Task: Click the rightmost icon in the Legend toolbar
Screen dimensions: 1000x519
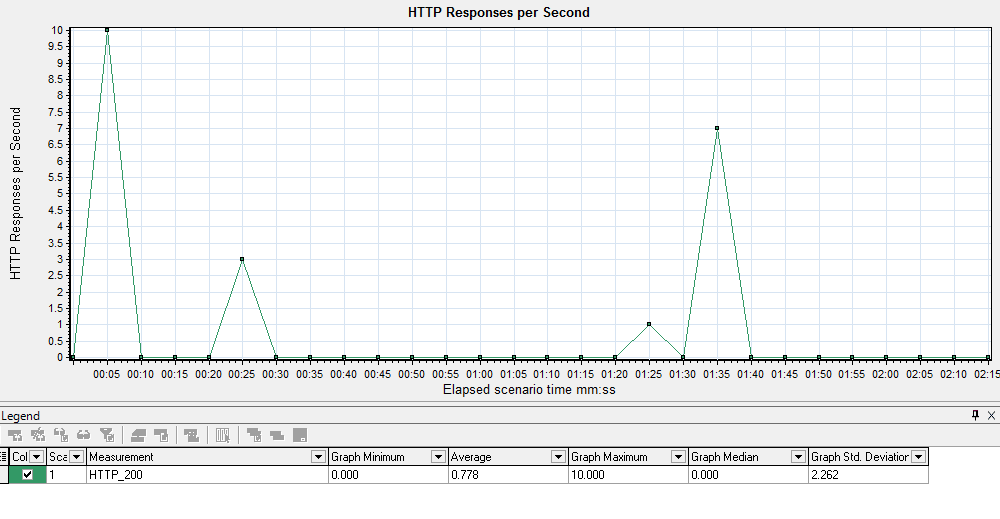Action: 299,435
